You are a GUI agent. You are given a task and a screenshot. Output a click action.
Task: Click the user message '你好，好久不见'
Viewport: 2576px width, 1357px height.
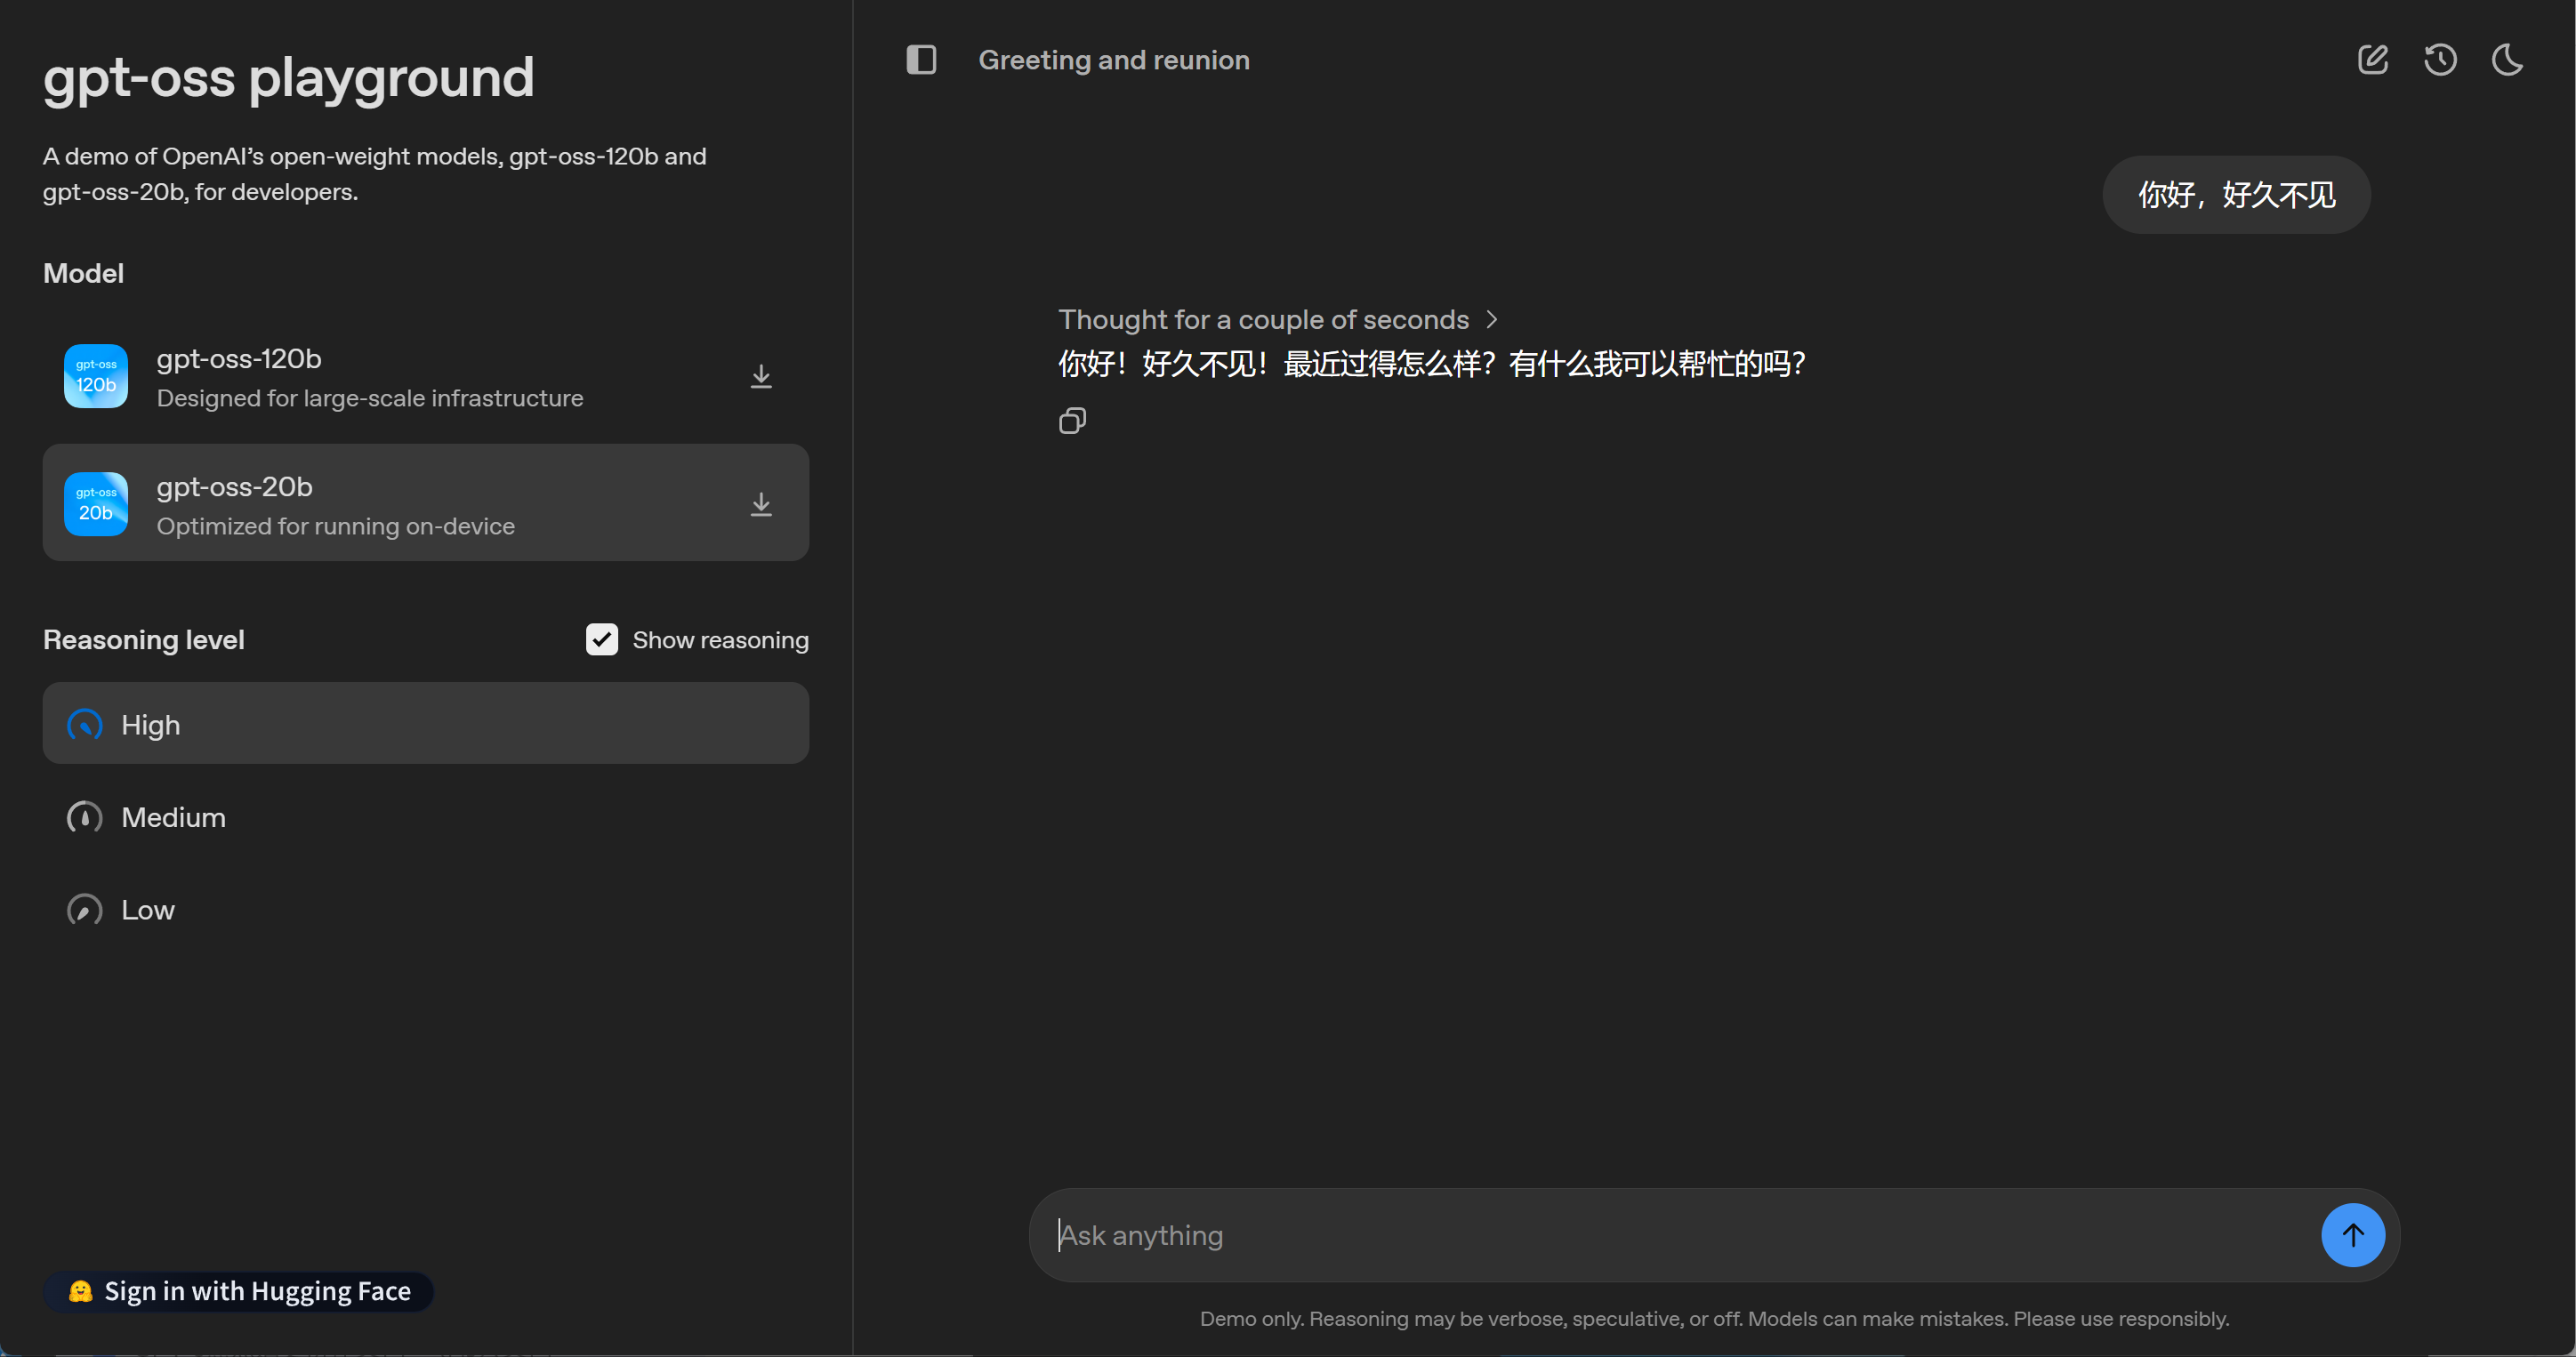(x=2237, y=195)
